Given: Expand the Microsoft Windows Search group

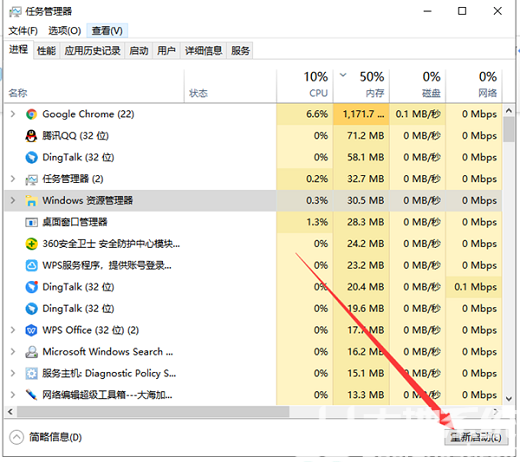Looking at the screenshot, I should point(13,352).
